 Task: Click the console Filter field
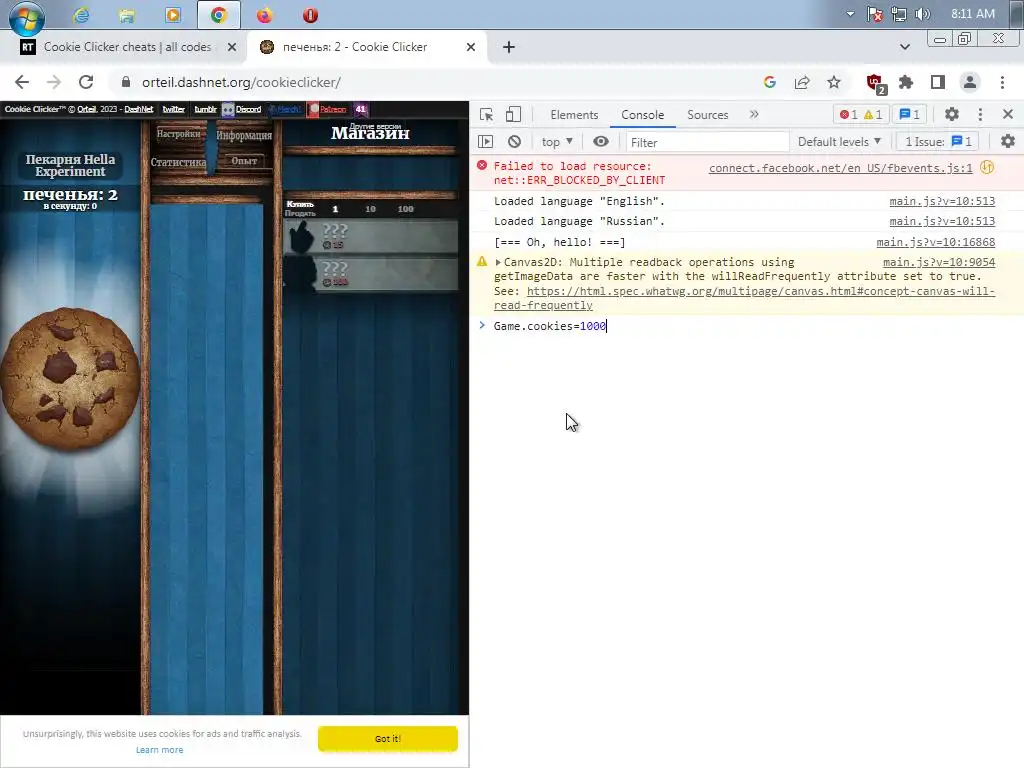point(707,142)
